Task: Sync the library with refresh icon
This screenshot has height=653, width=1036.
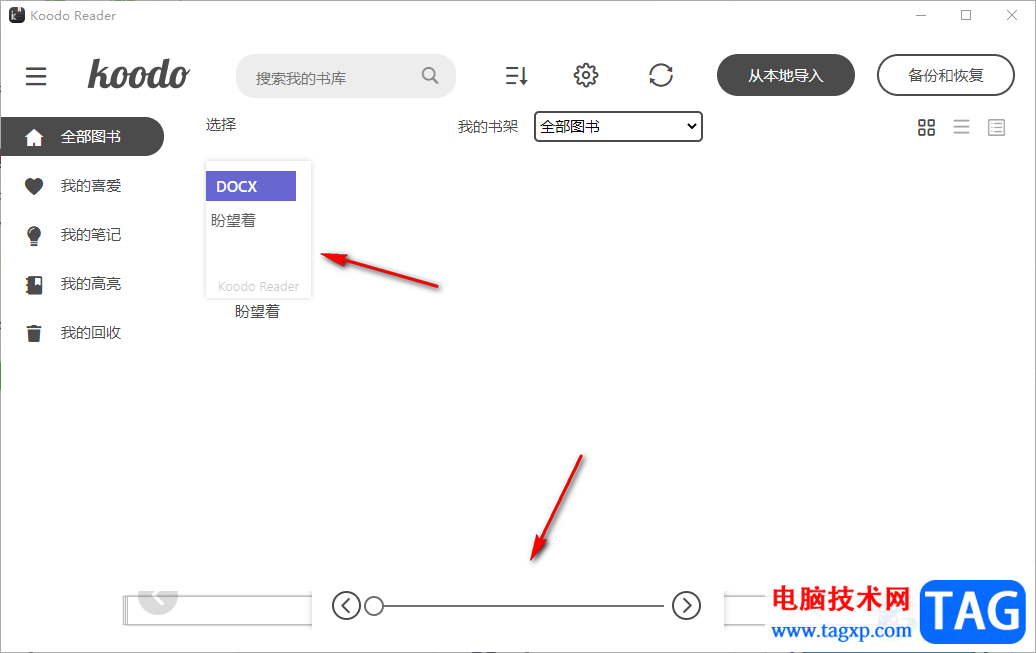Action: [x=661, y=75]
